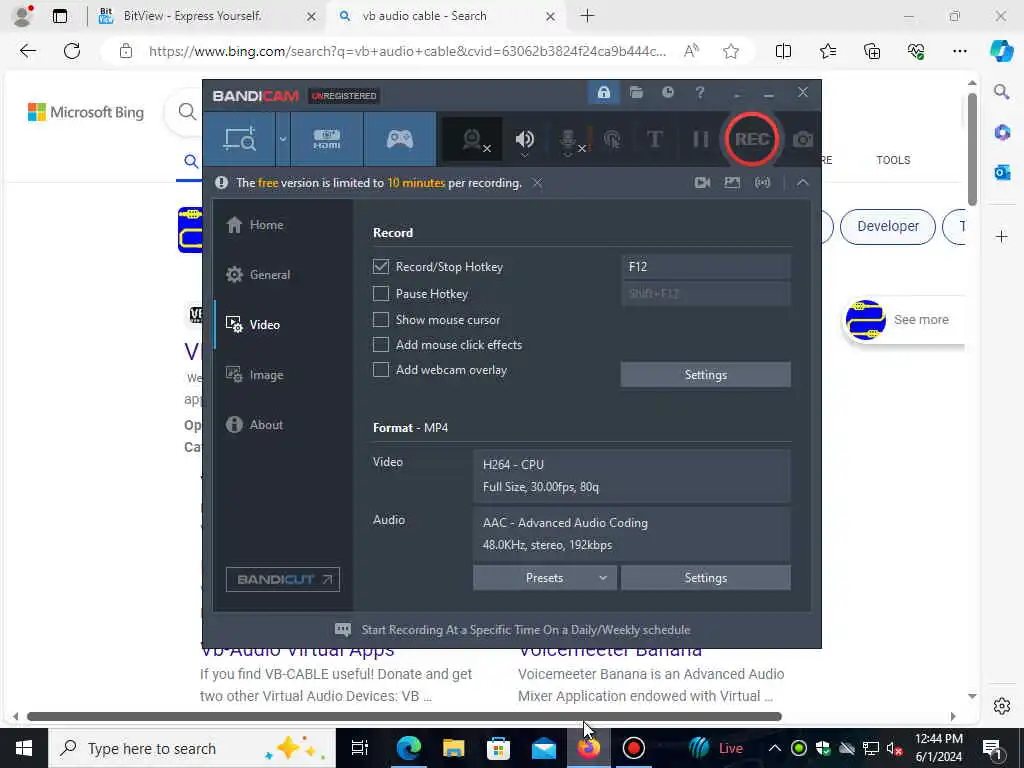Screen dimensions: 1024x768
Task: Click Bandicam lock icon in title bar
Action: coord(603,93)
